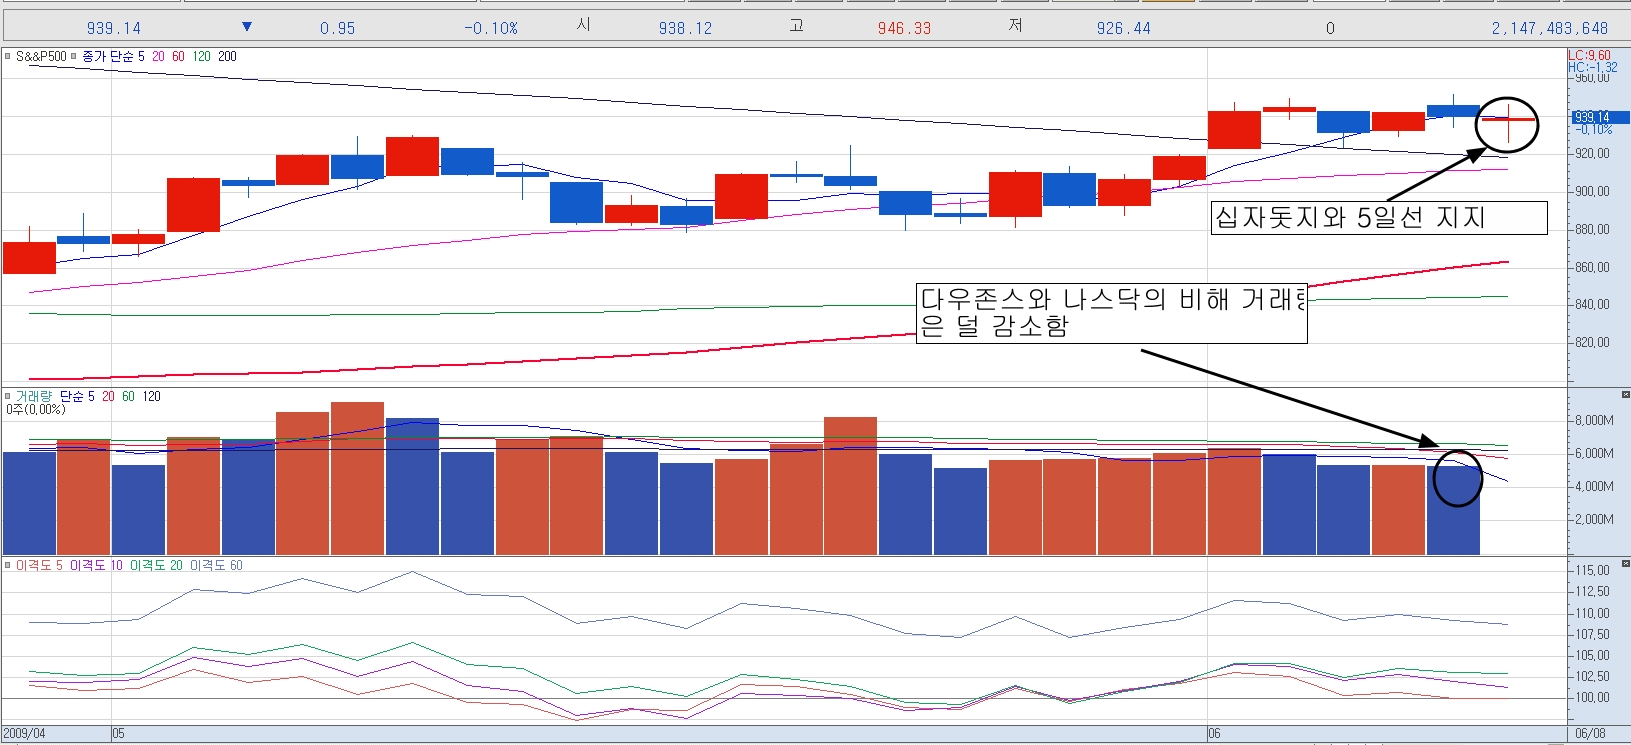Select the 200 moving average legend label

click(x=227, y=57)
